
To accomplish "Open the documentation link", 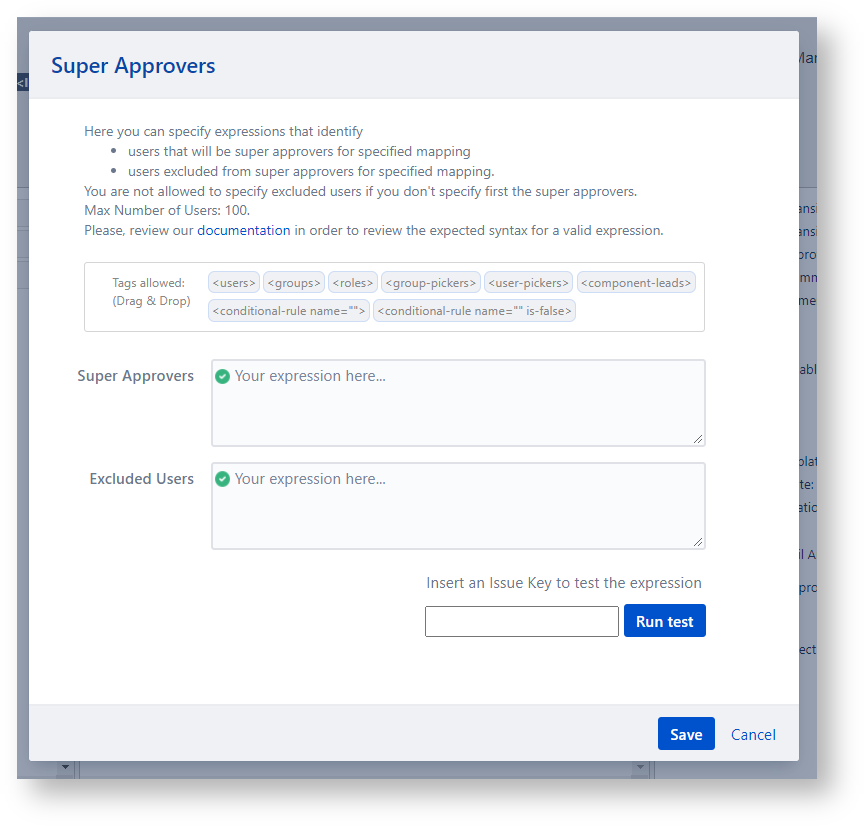I will coord(244,230).
